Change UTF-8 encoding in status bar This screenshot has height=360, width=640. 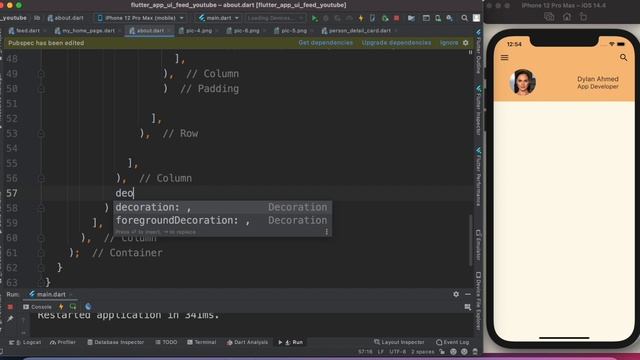click(398, 352)
